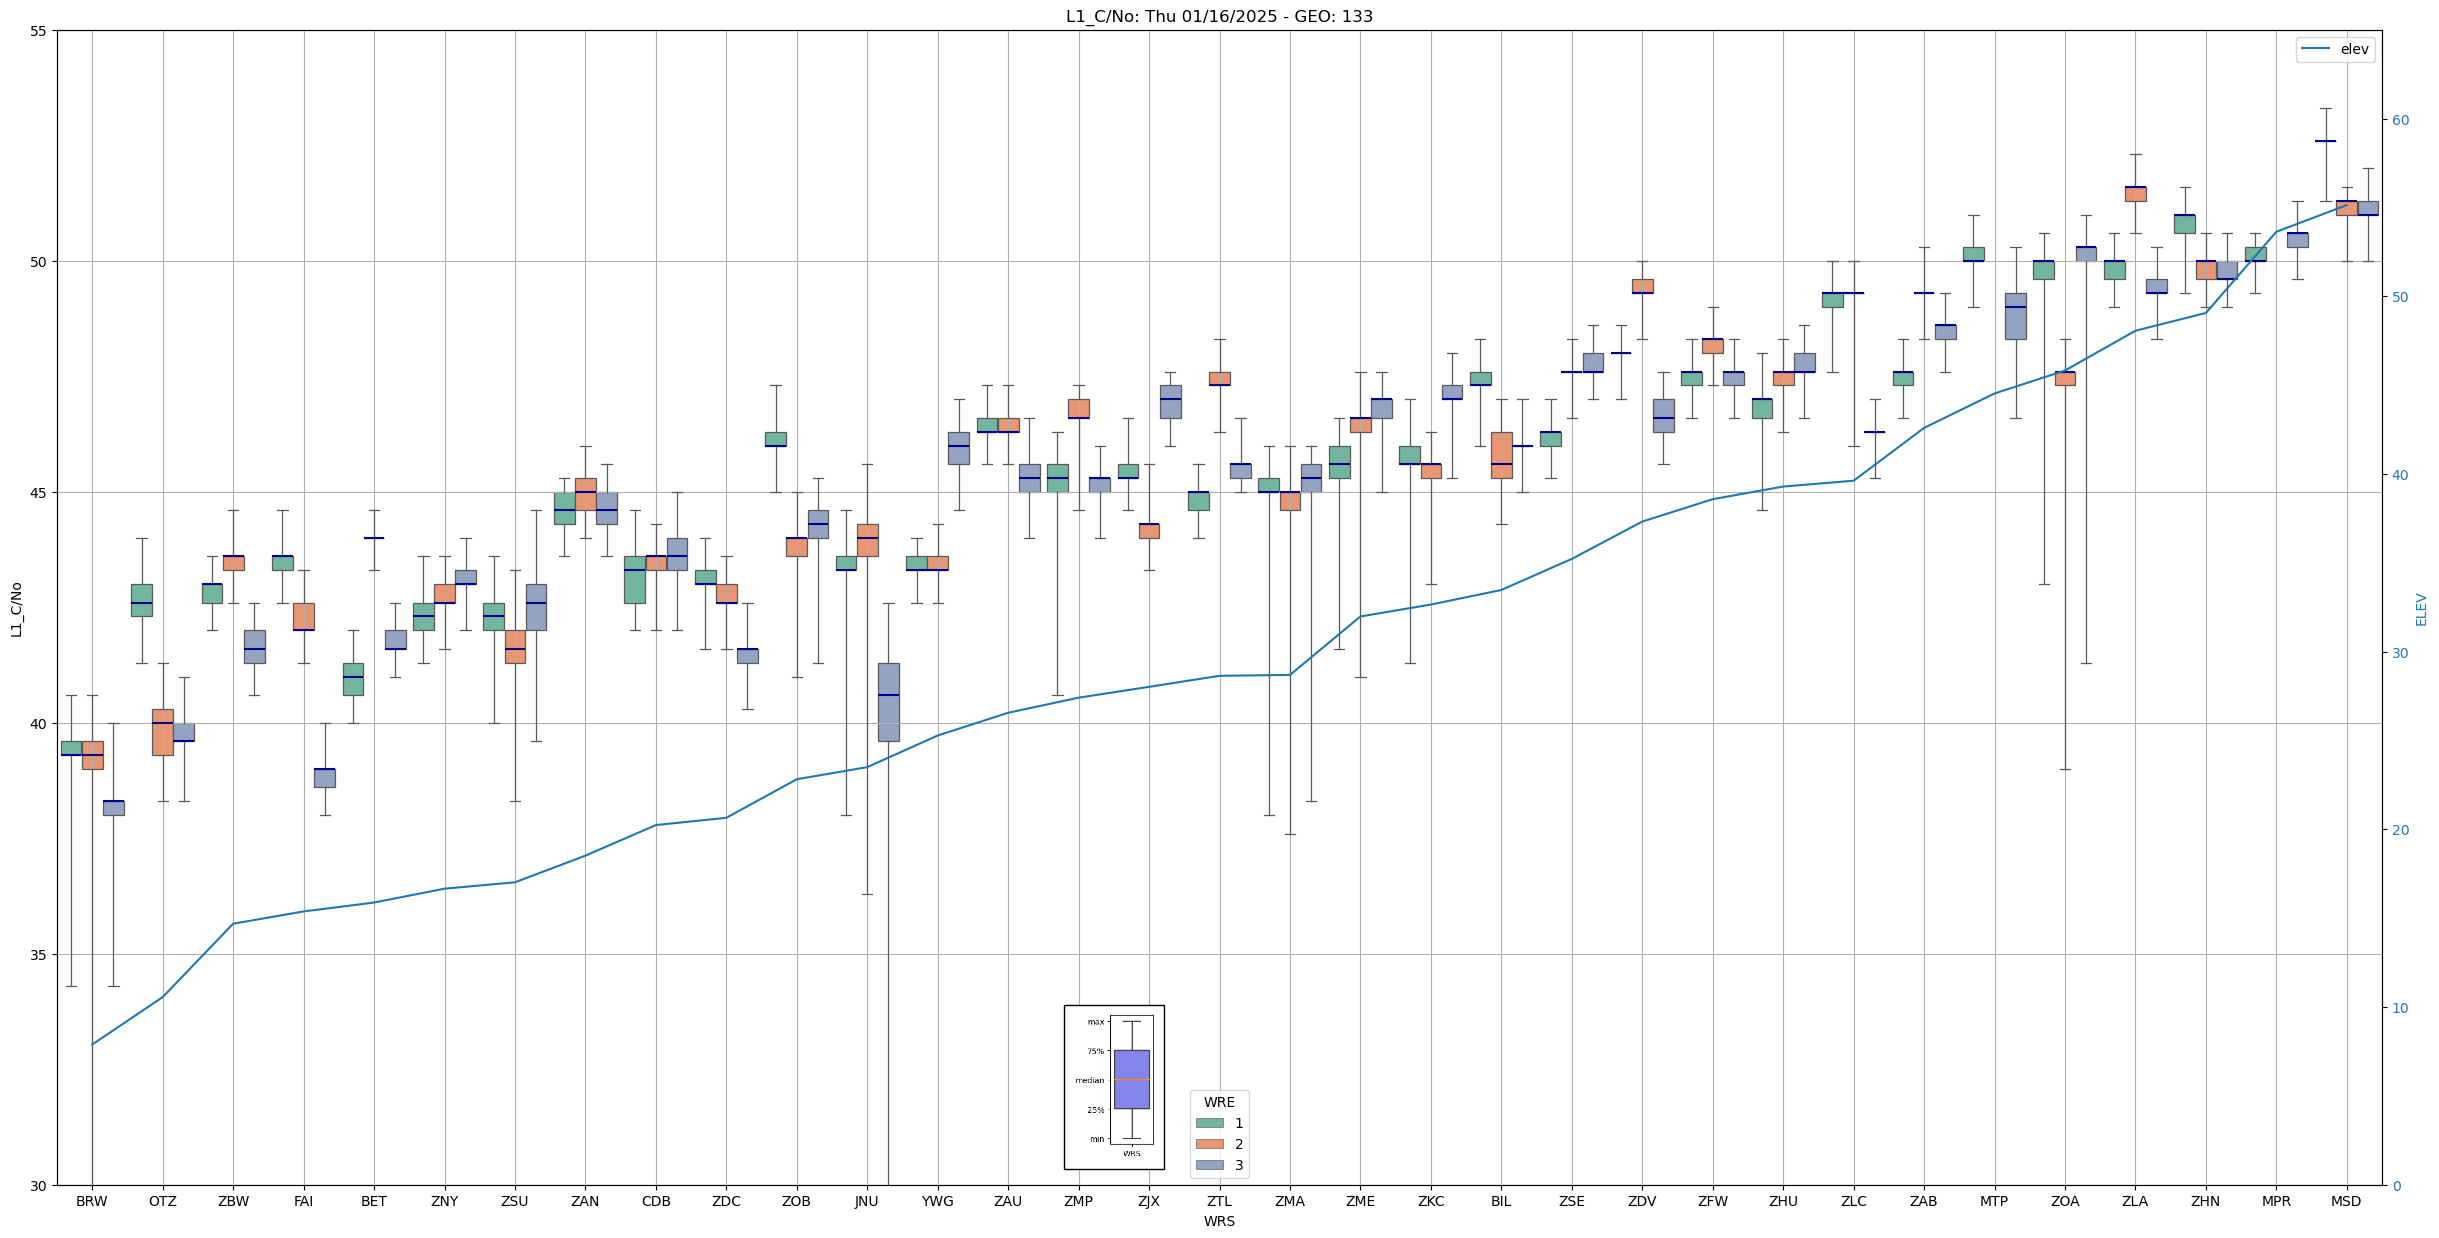The width and height of the screenshot is (2439, 1238).
Task: Click the WRE legend title
Action: coord(1219,1102)
